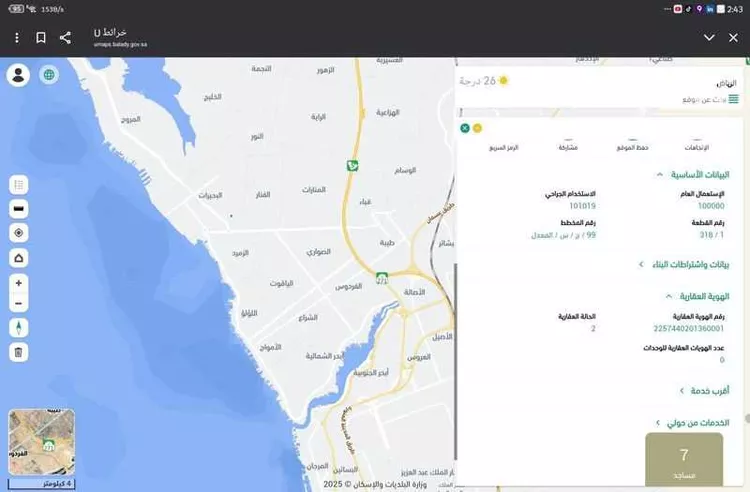
Task: Zoom in on the map
Action: tap(19, 283)
